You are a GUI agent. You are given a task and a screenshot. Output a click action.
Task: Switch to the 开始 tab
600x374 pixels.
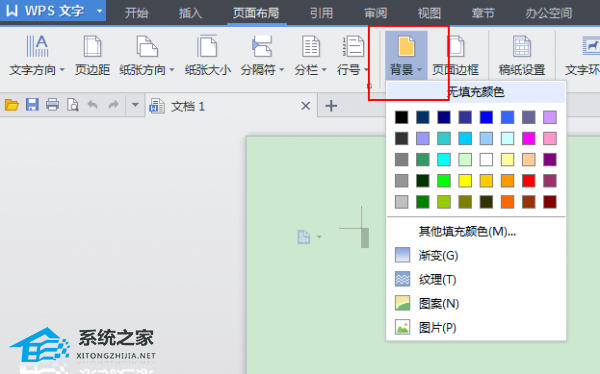136,13
